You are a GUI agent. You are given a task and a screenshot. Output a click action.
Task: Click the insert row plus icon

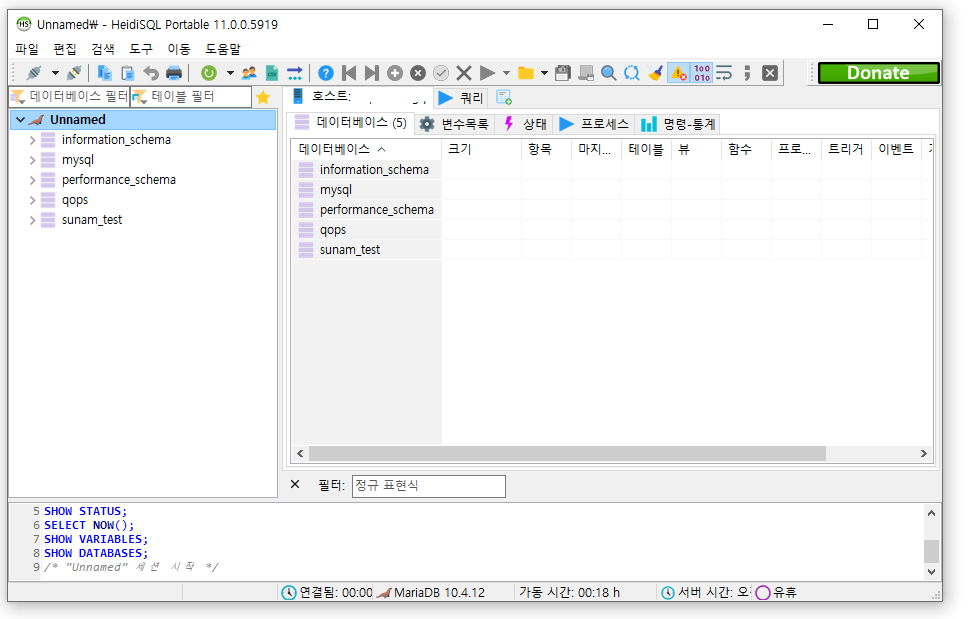tap(395, 73)
